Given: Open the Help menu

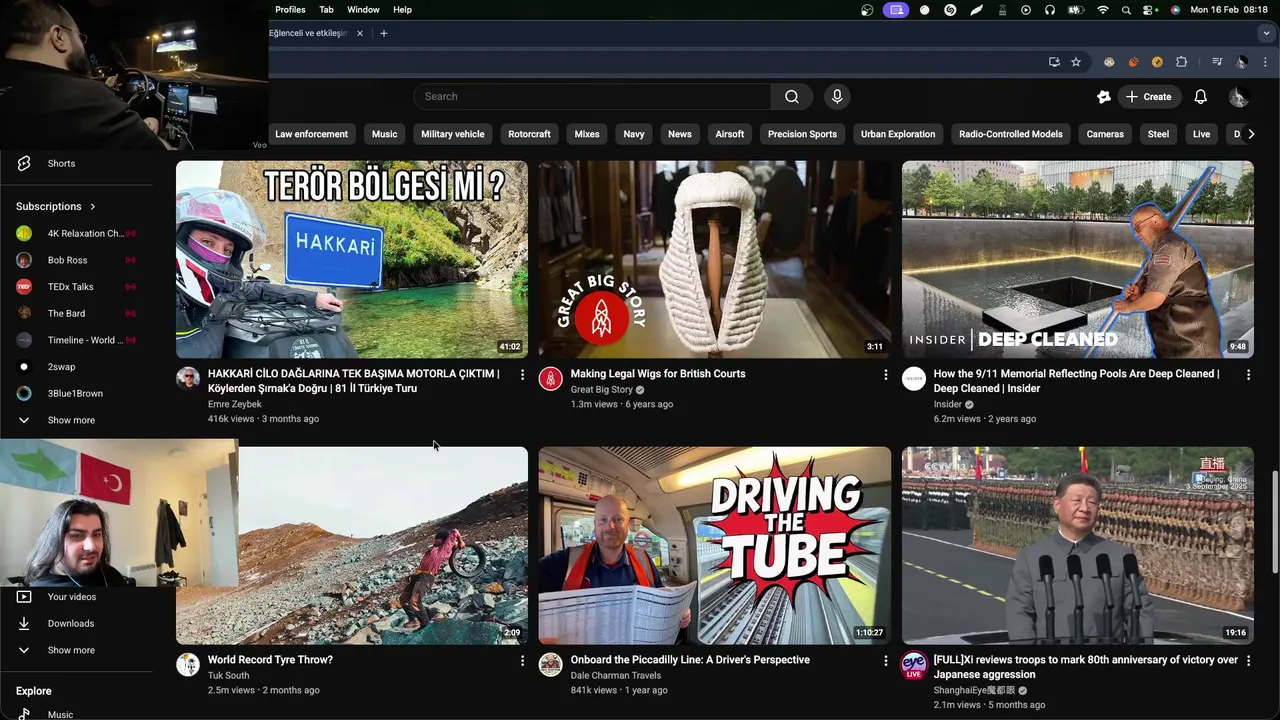Looking at the screenshot, I should (x=402, y=10).
